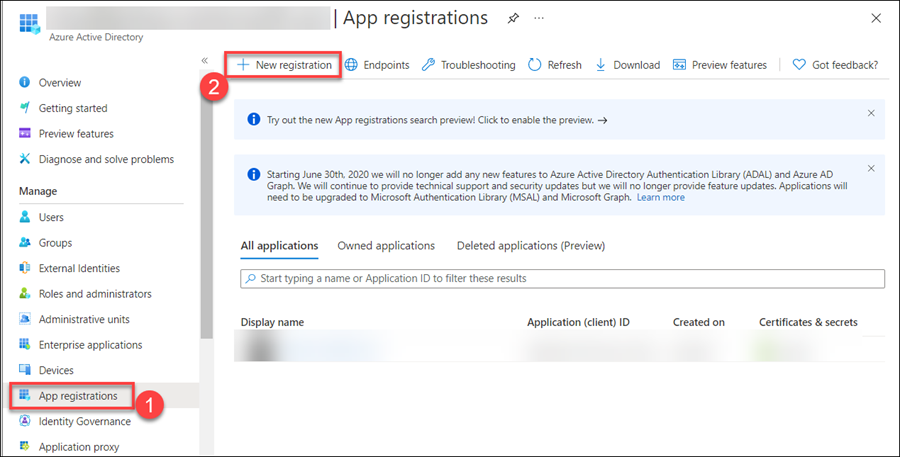The height and width of the screenshot is (457, 900).
Task: Focus the Application ID filter search box
Action: 562,278
